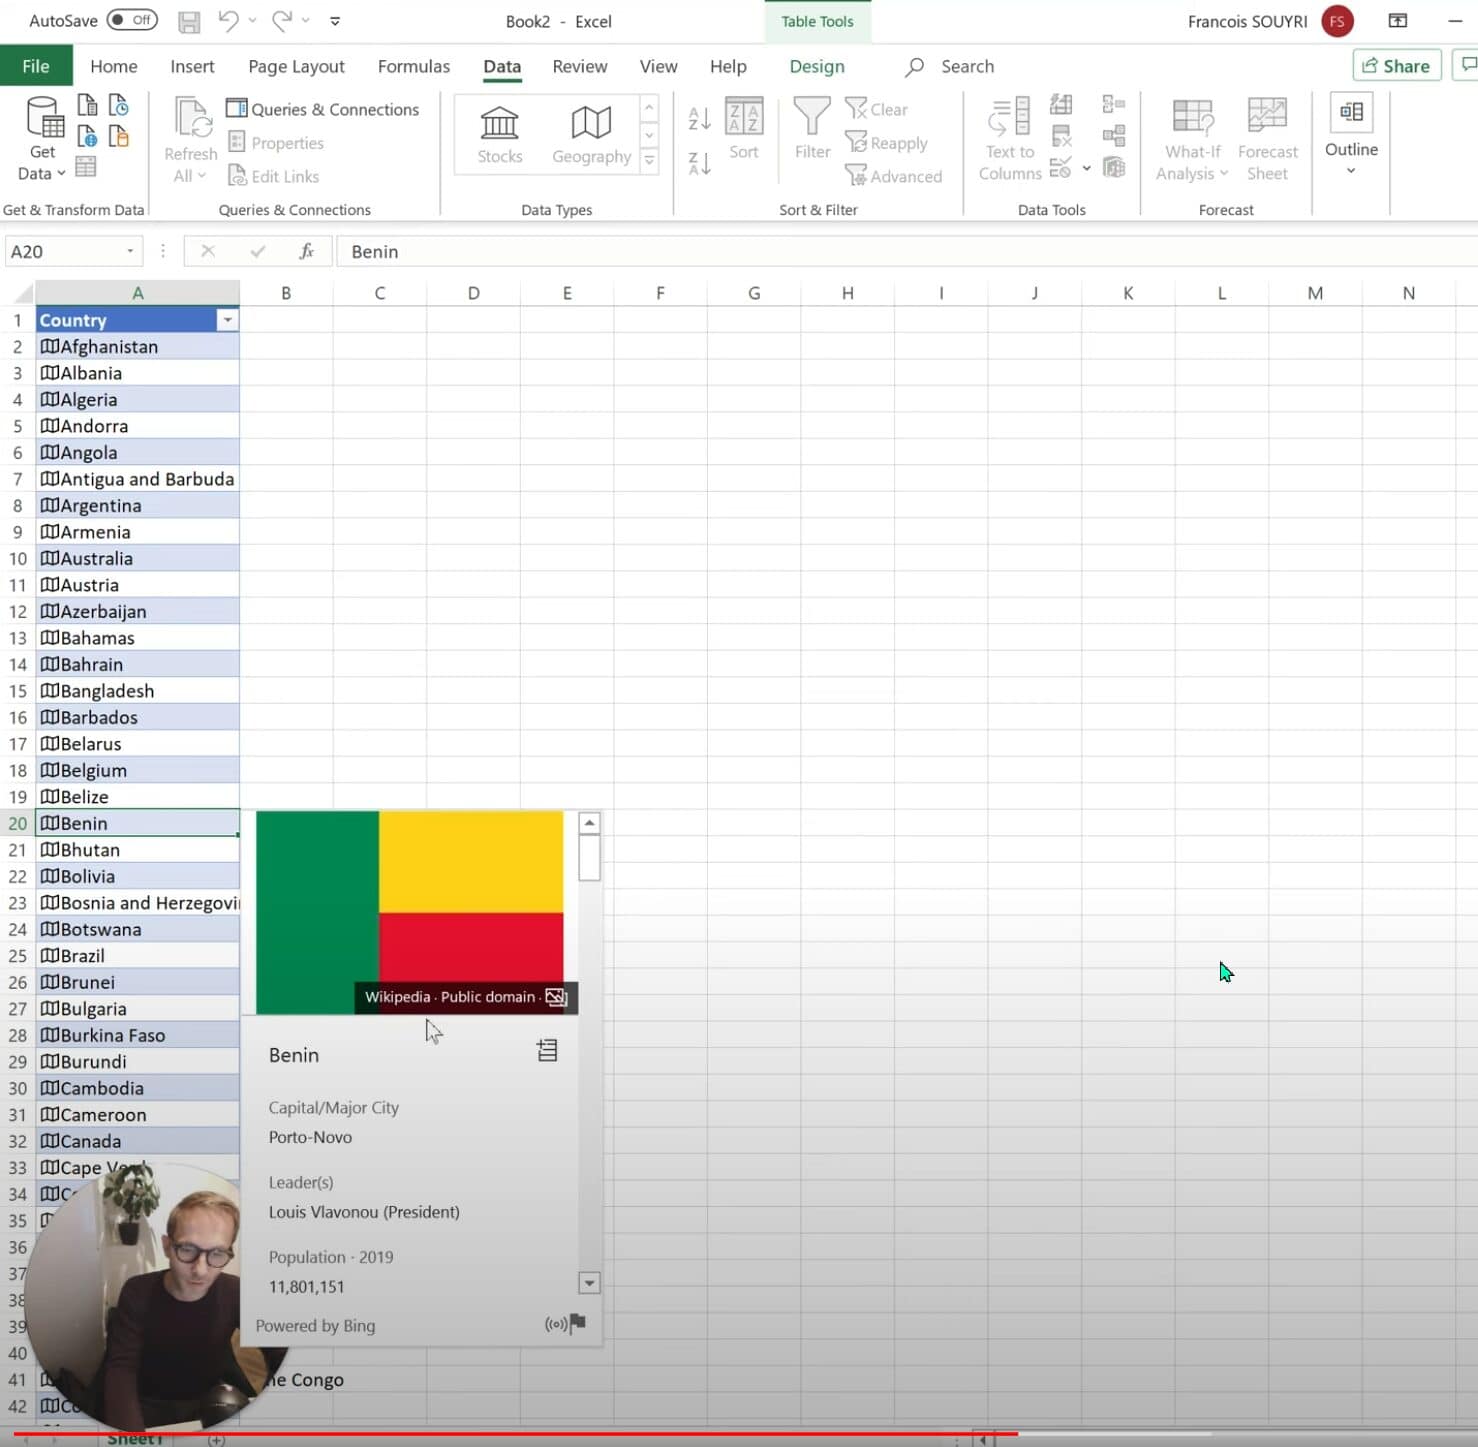Click the Flash Fill icon
The width and height of the screenshot is (1478, 1447).
coord(1061,104)
